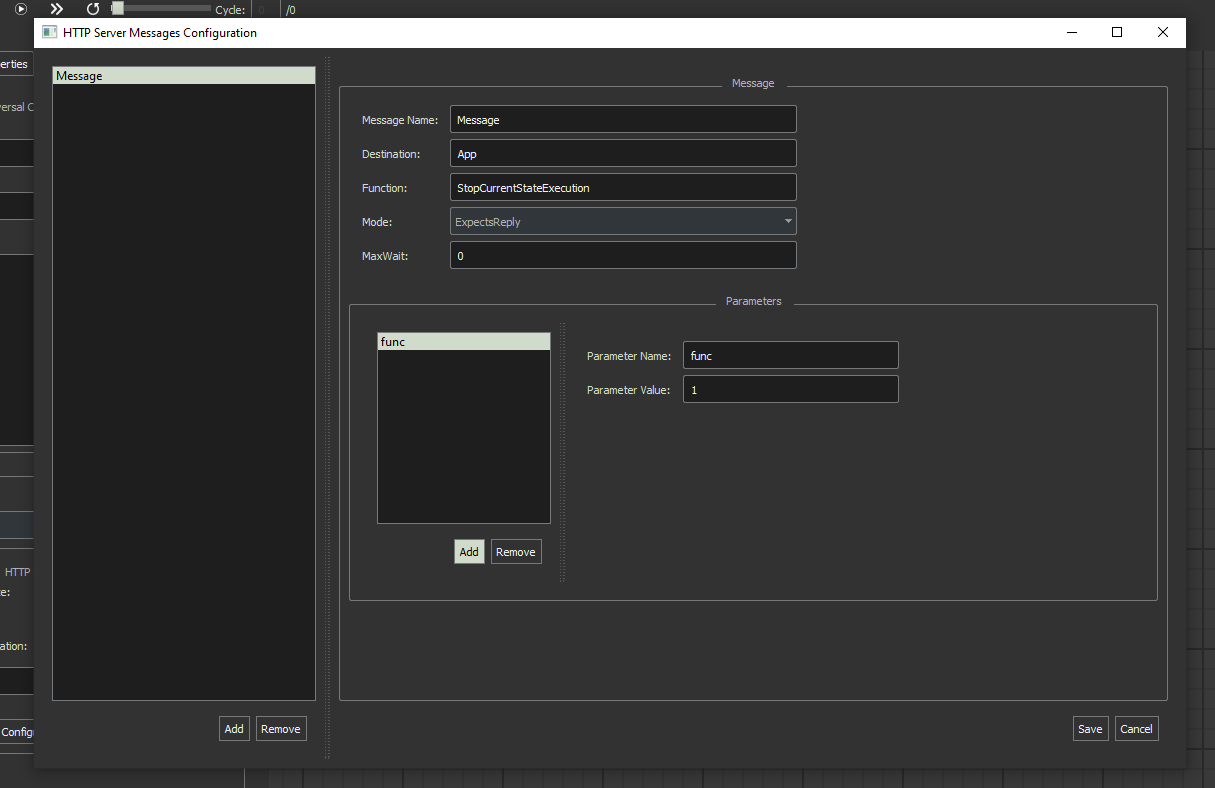Edit the Function field StopCurrentStateExecution

[623, 187]
